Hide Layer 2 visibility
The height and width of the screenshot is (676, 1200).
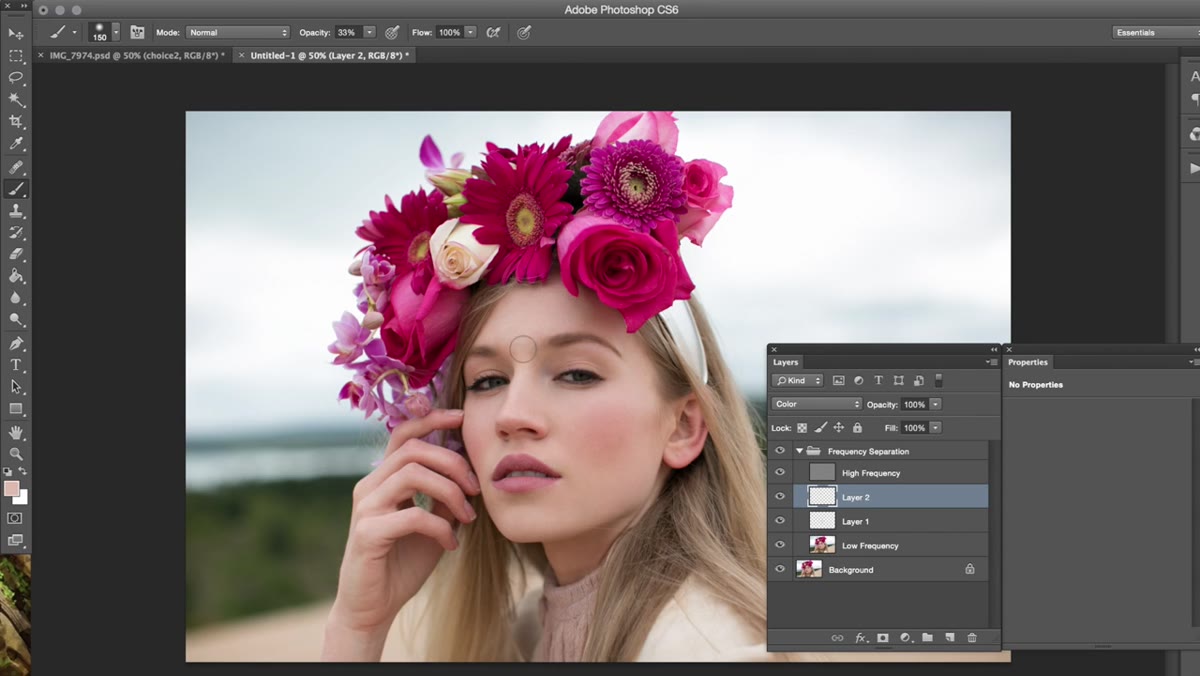[x=780, y=497]
